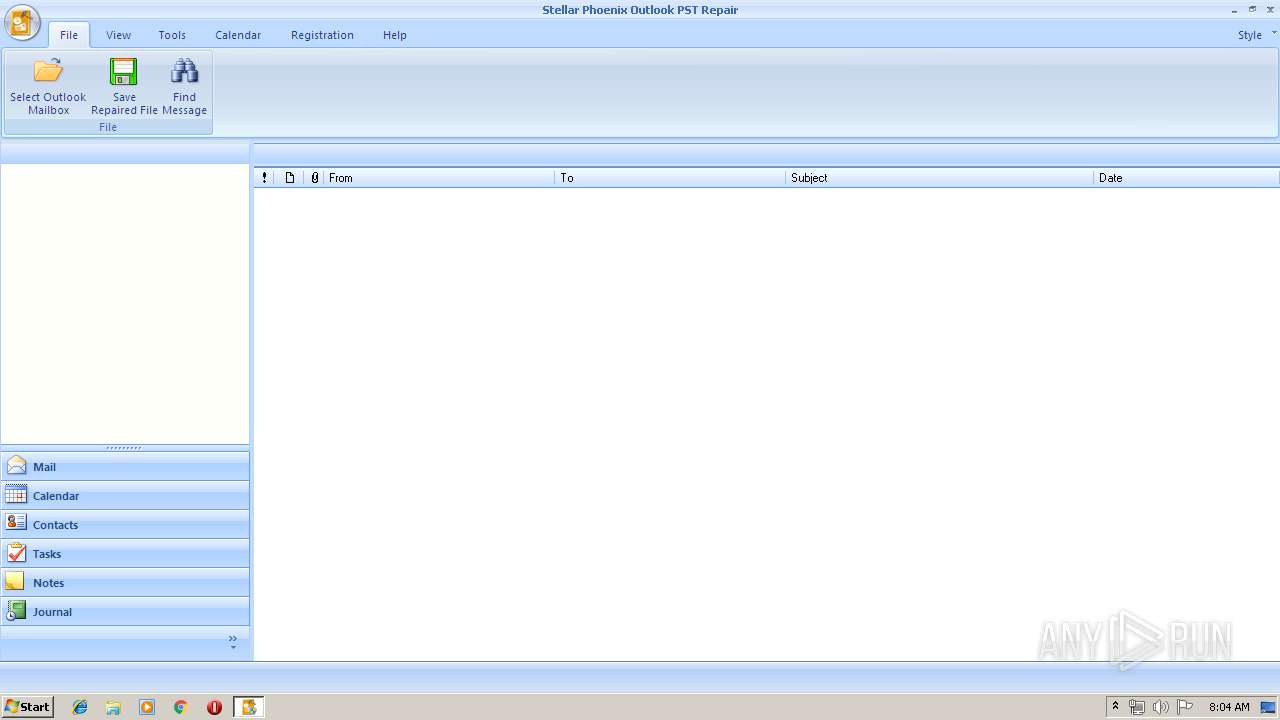The height and width of the screenshot is (720, 1280).
Task: Switch to the Tools ribbon tab
Action: tap(172, 35)
